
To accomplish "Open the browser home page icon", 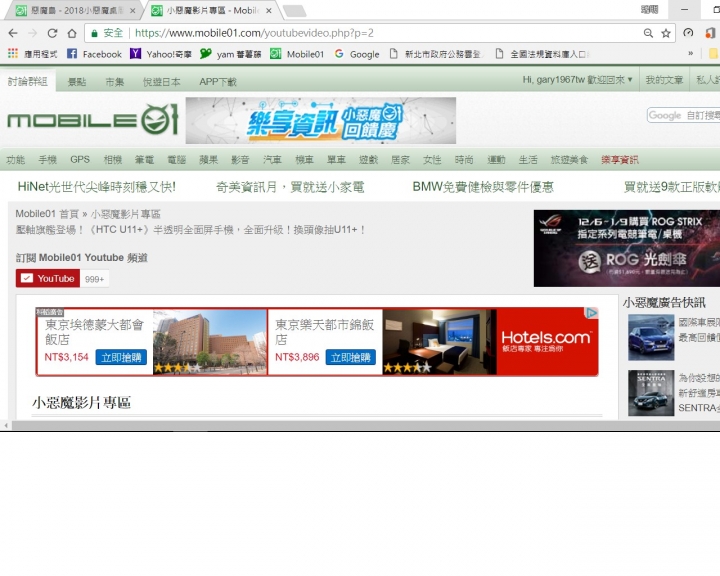I will click(x=72, y=33).
